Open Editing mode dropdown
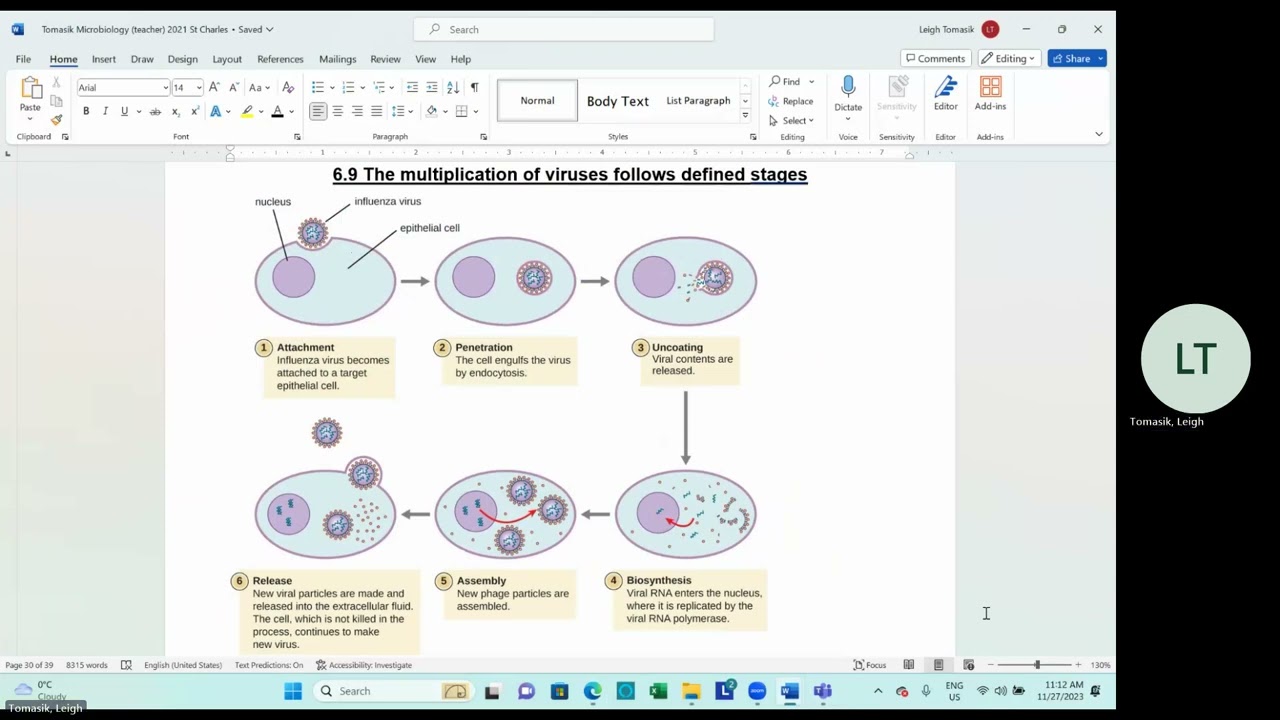1280x720 pixels. click(1008, 58)
